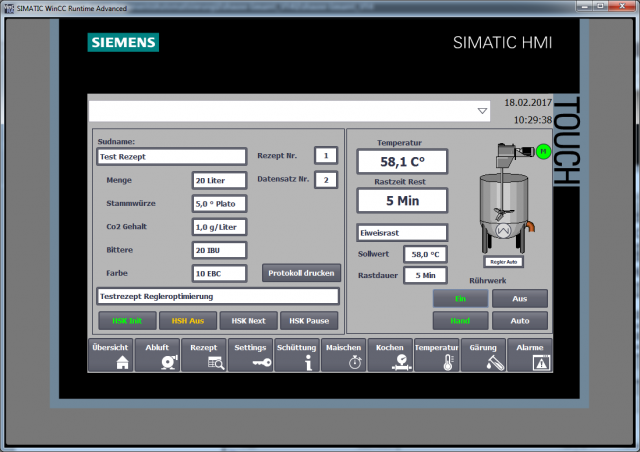Close the WinCC Runtime window
This screenshot has height=452, width=640.
pos(622,6)
